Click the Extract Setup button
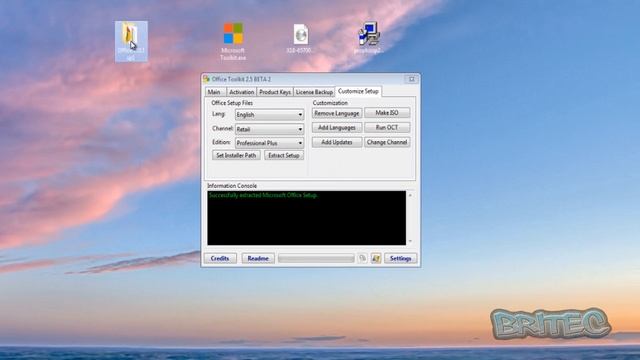Image resolution: width=640 pixels, height=360 pixels. pyautogui.click(x=284, y=155)
